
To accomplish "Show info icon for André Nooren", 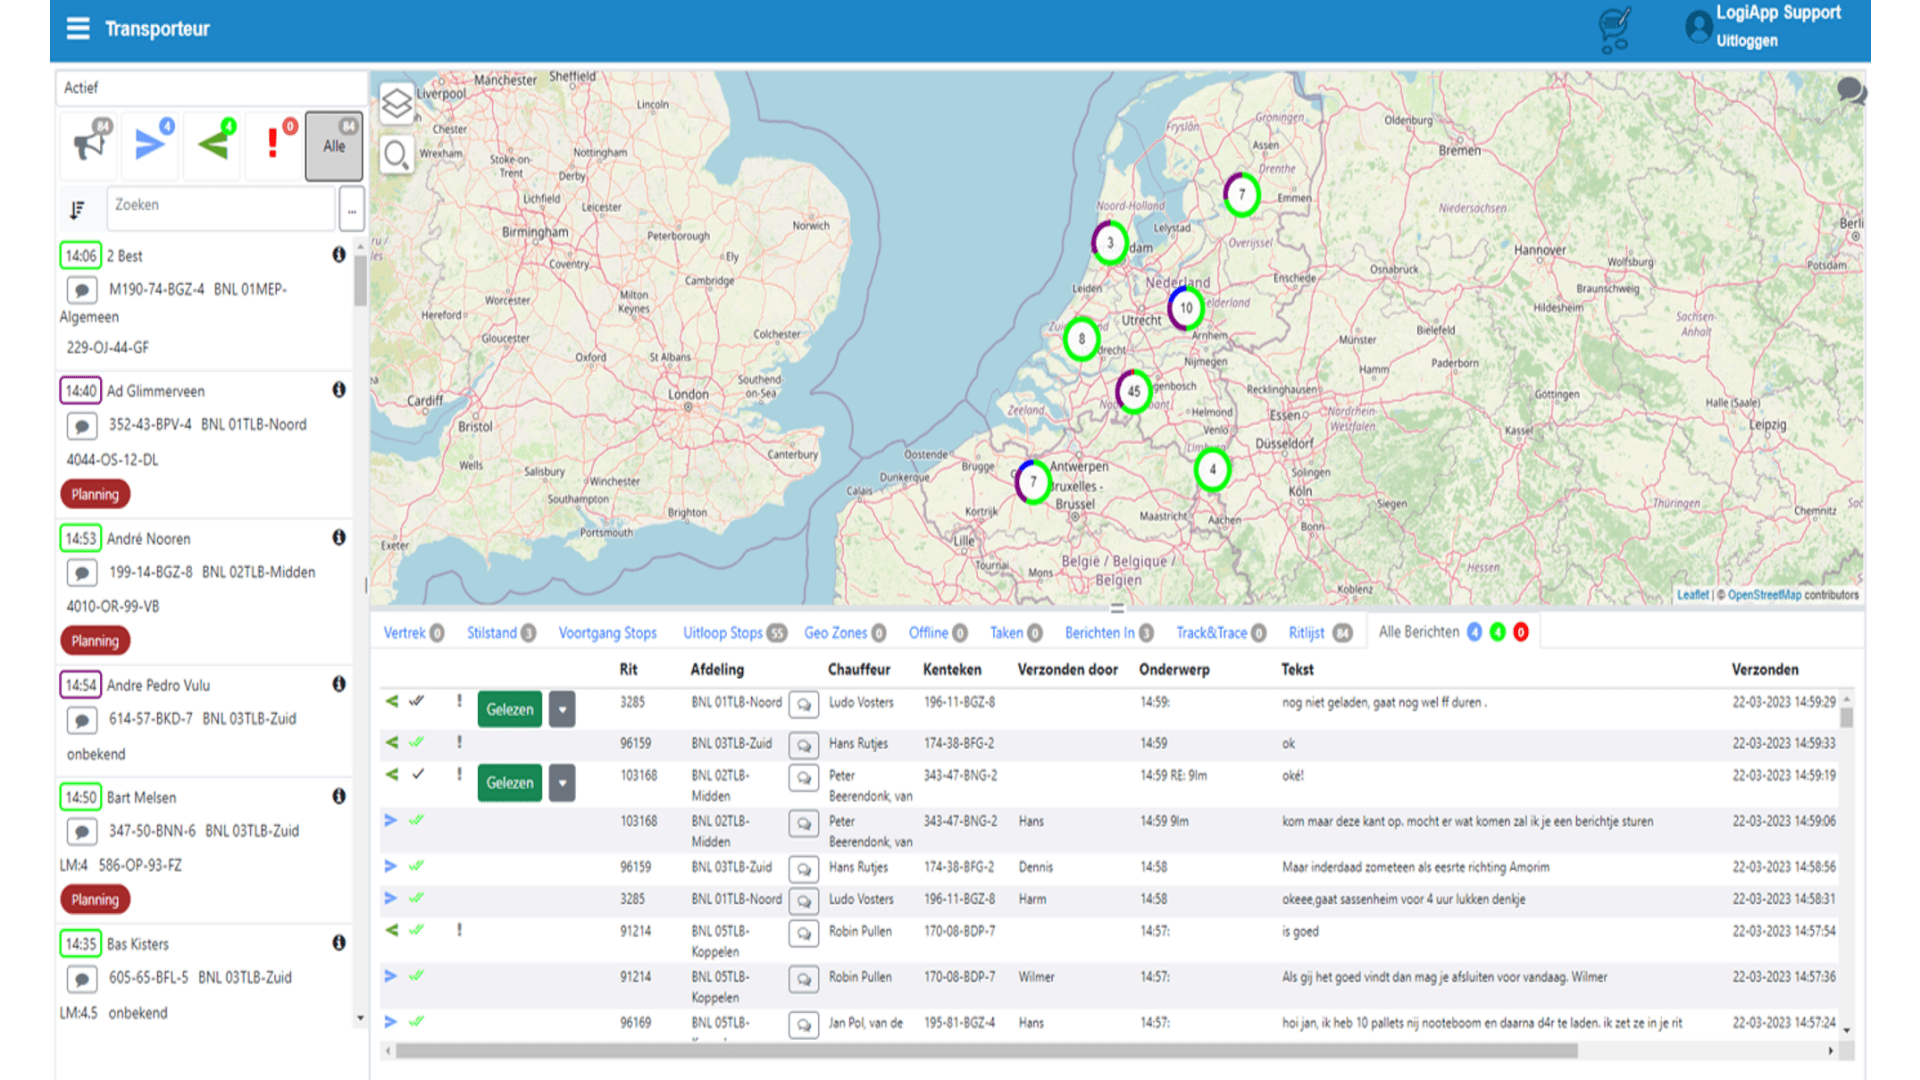I will coord(339,538).
